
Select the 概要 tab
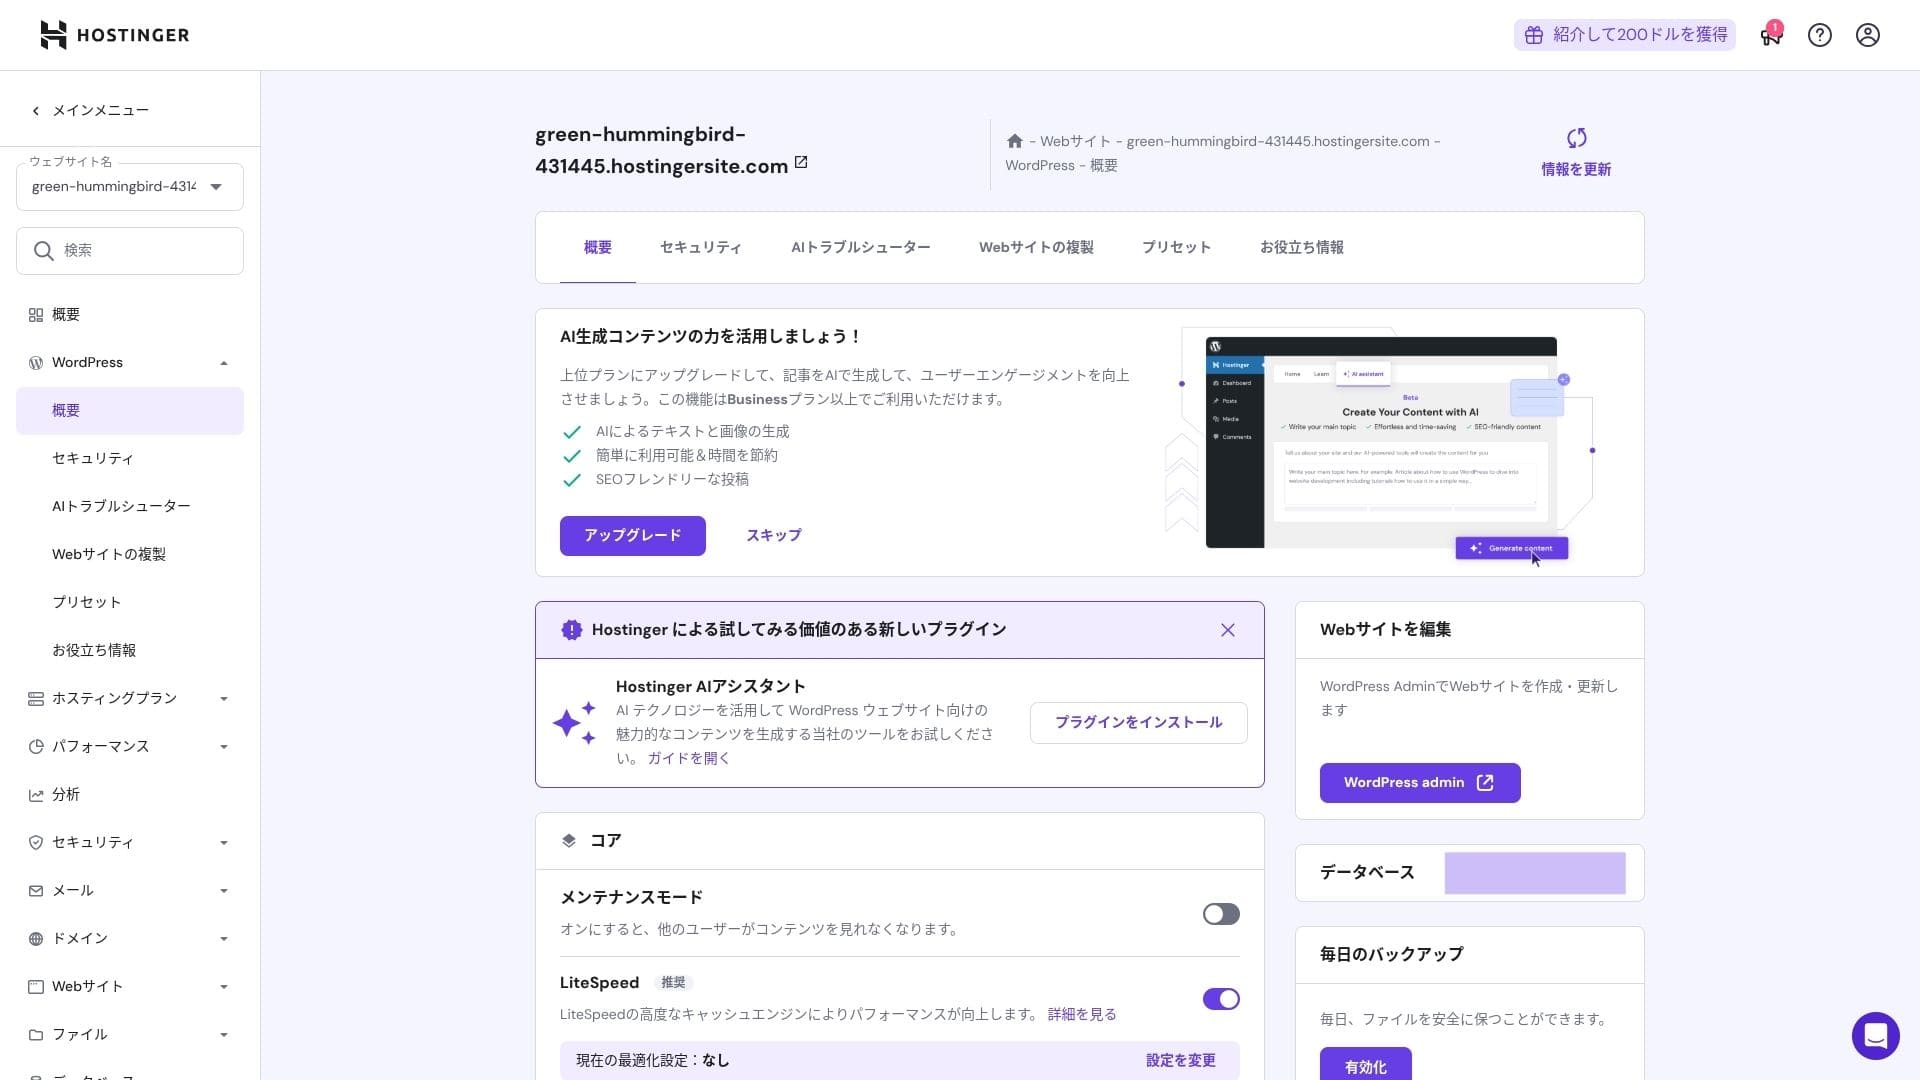[598, 247]
